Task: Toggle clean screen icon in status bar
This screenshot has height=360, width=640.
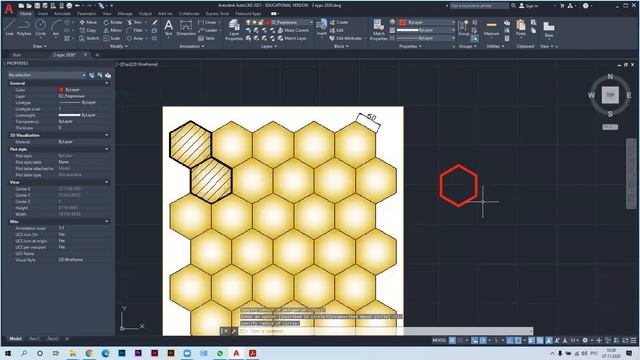Action: (x=625, y=340)
